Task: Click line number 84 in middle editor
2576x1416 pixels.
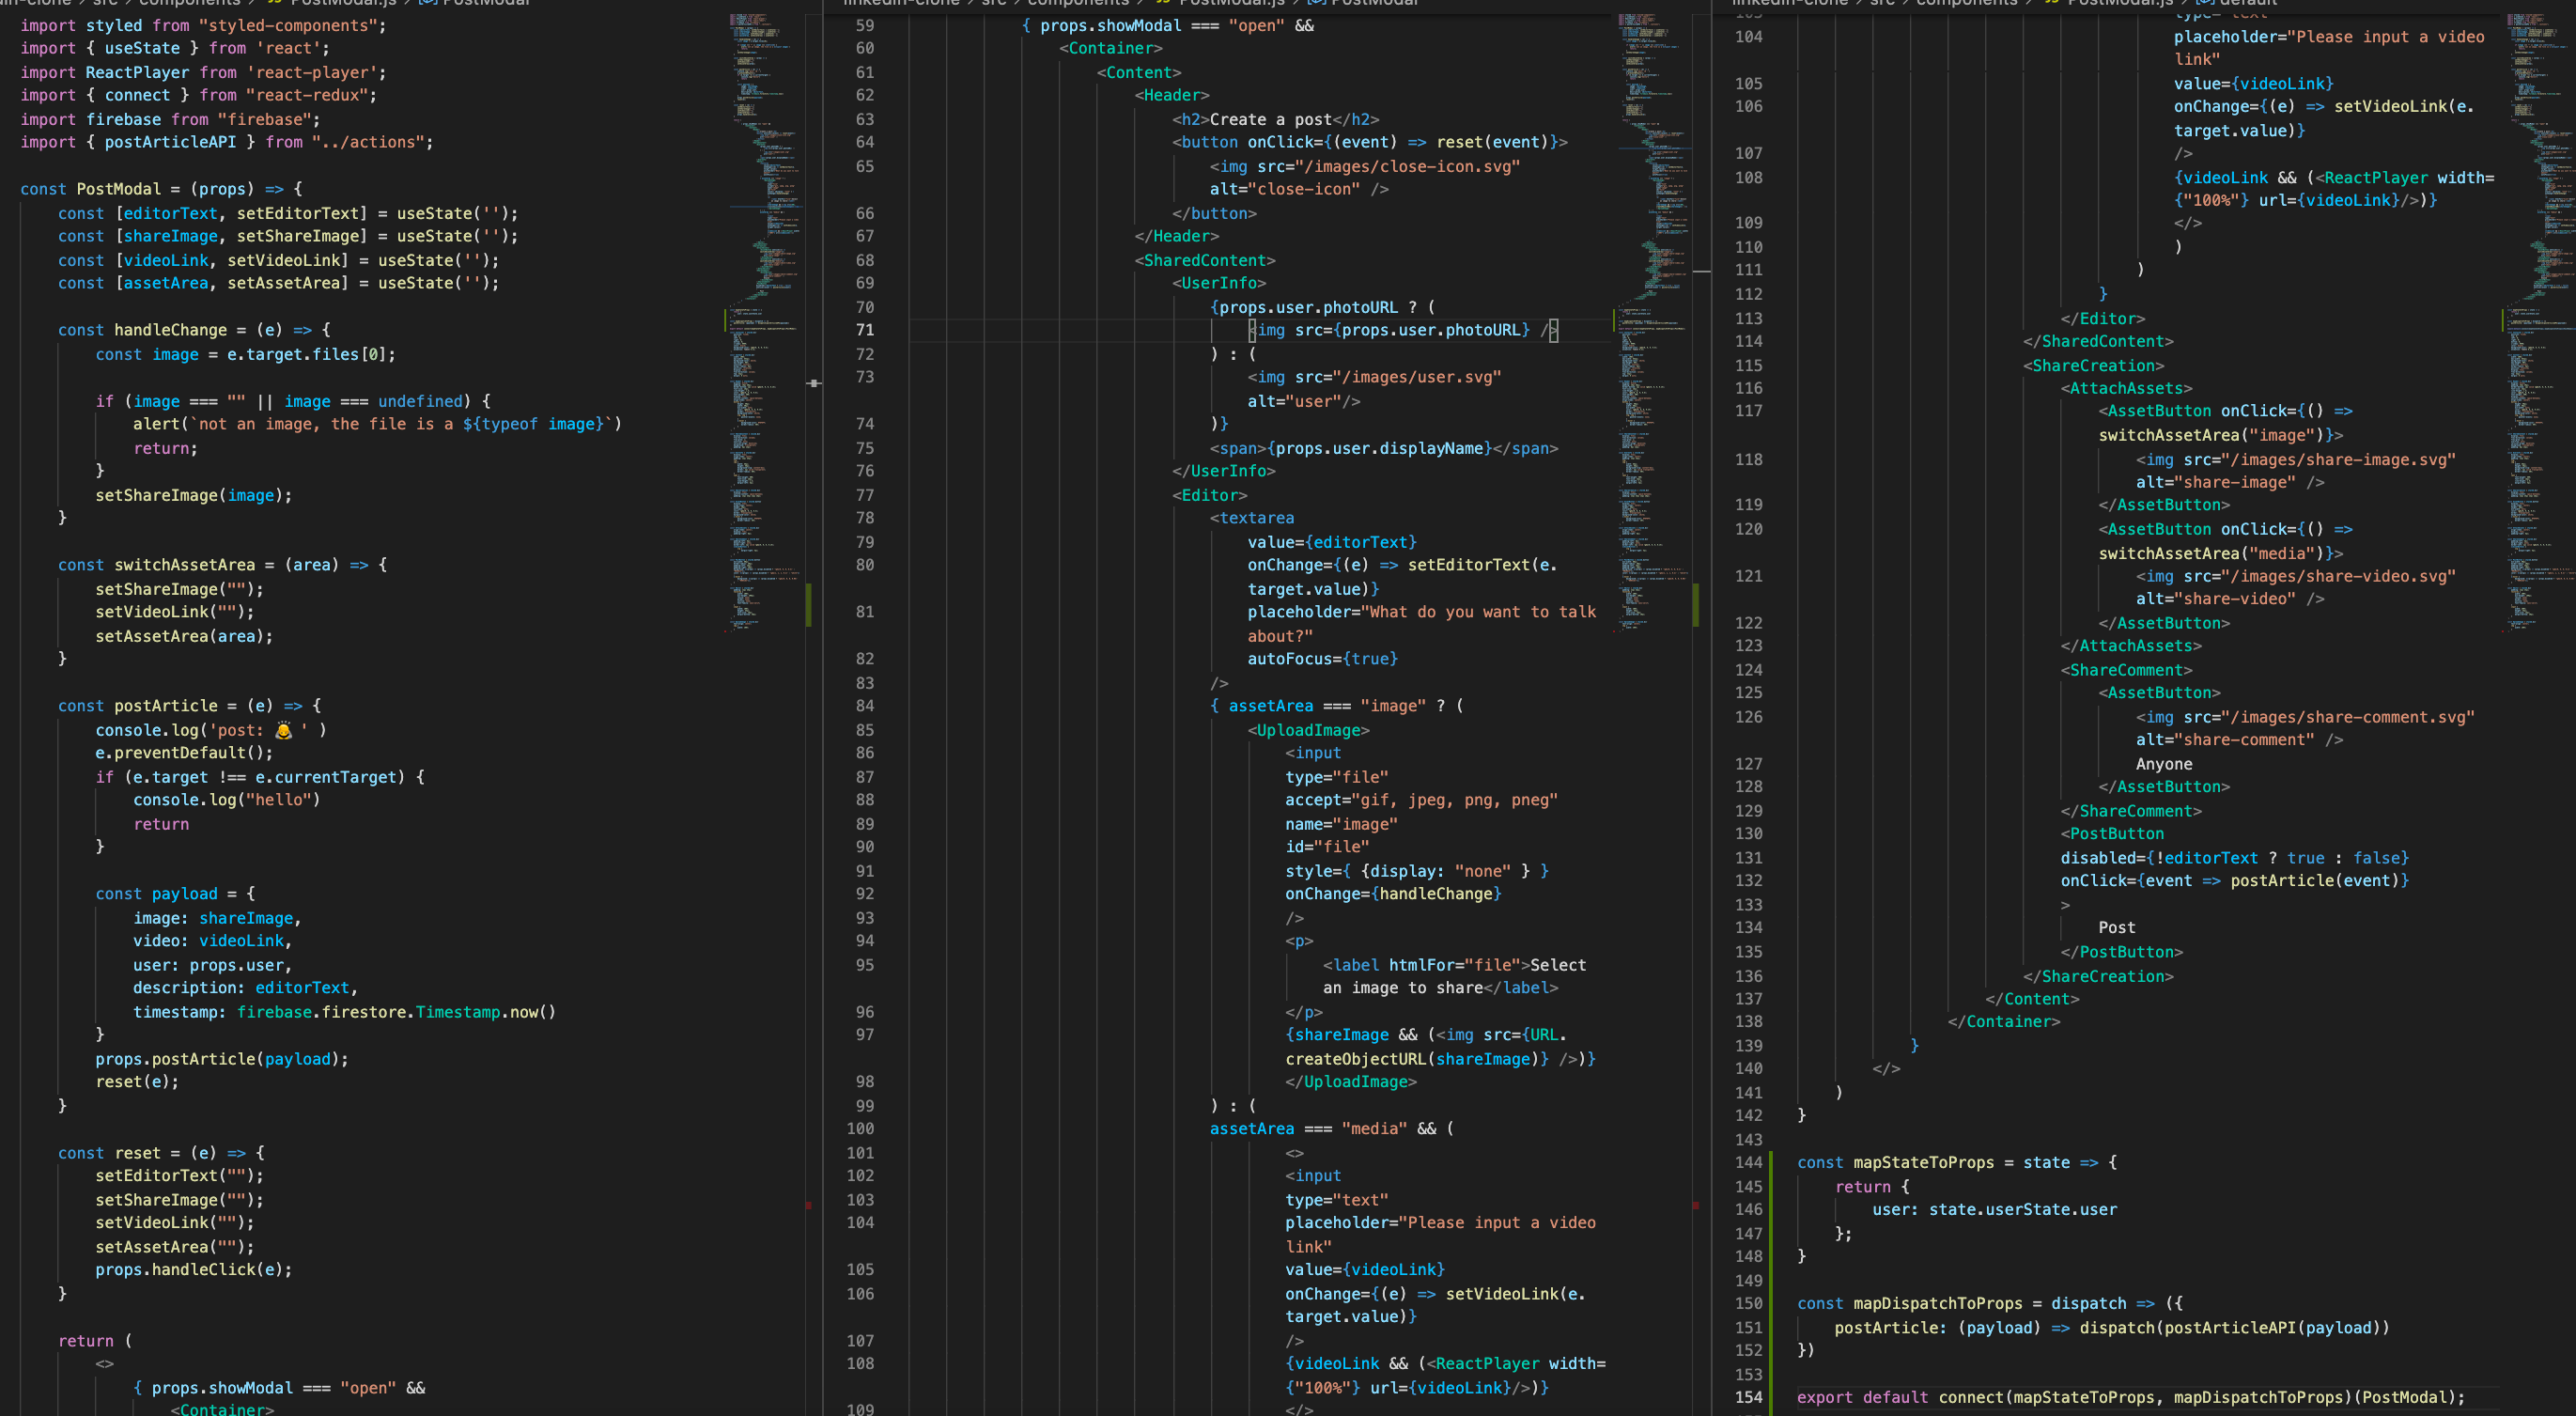Action: point(864,706)
